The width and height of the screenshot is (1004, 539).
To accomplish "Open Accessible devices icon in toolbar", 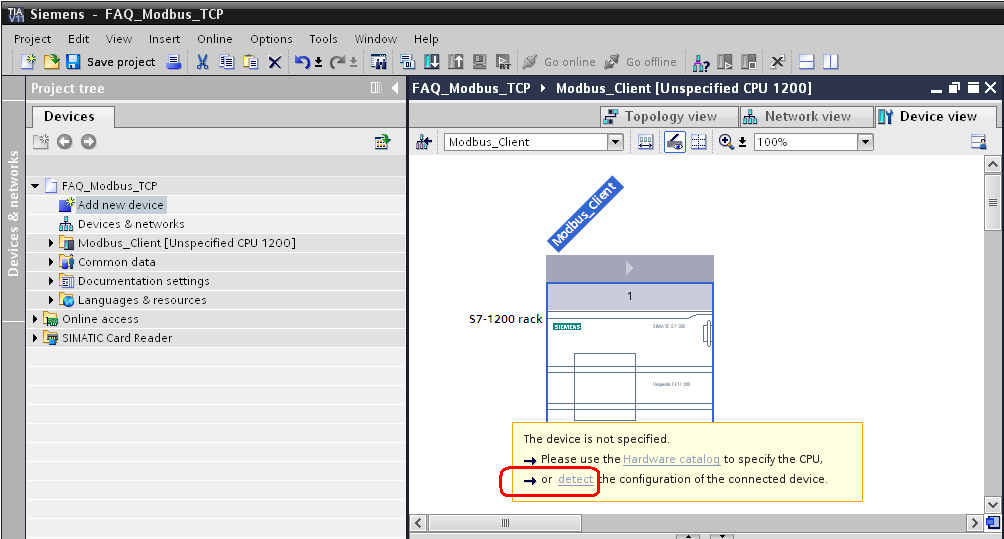I will [x=700, y=62].
